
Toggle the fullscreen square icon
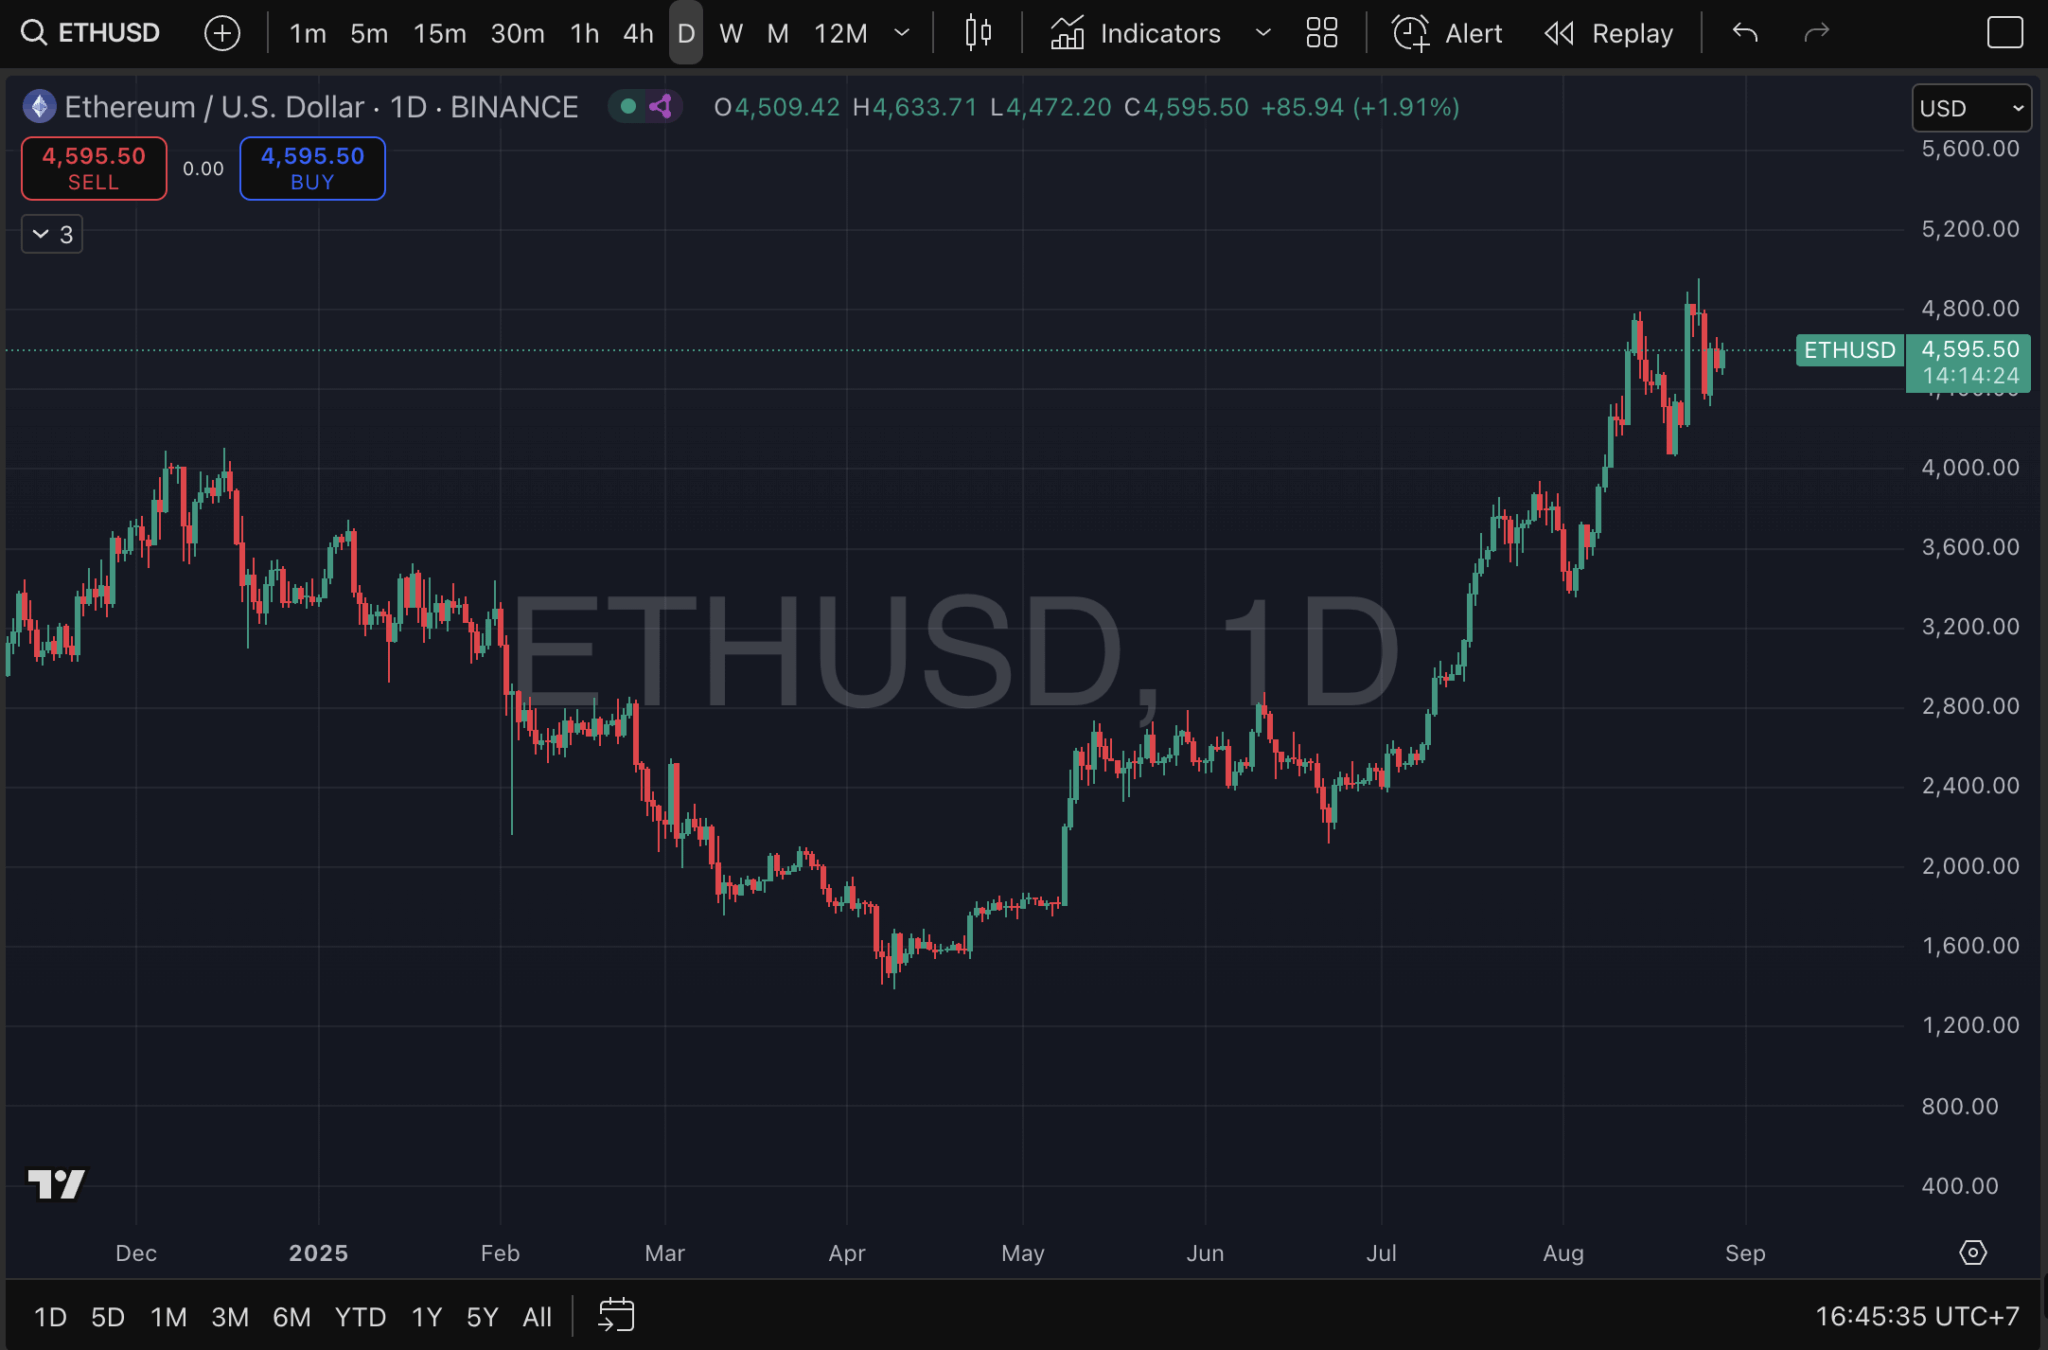2004,33
